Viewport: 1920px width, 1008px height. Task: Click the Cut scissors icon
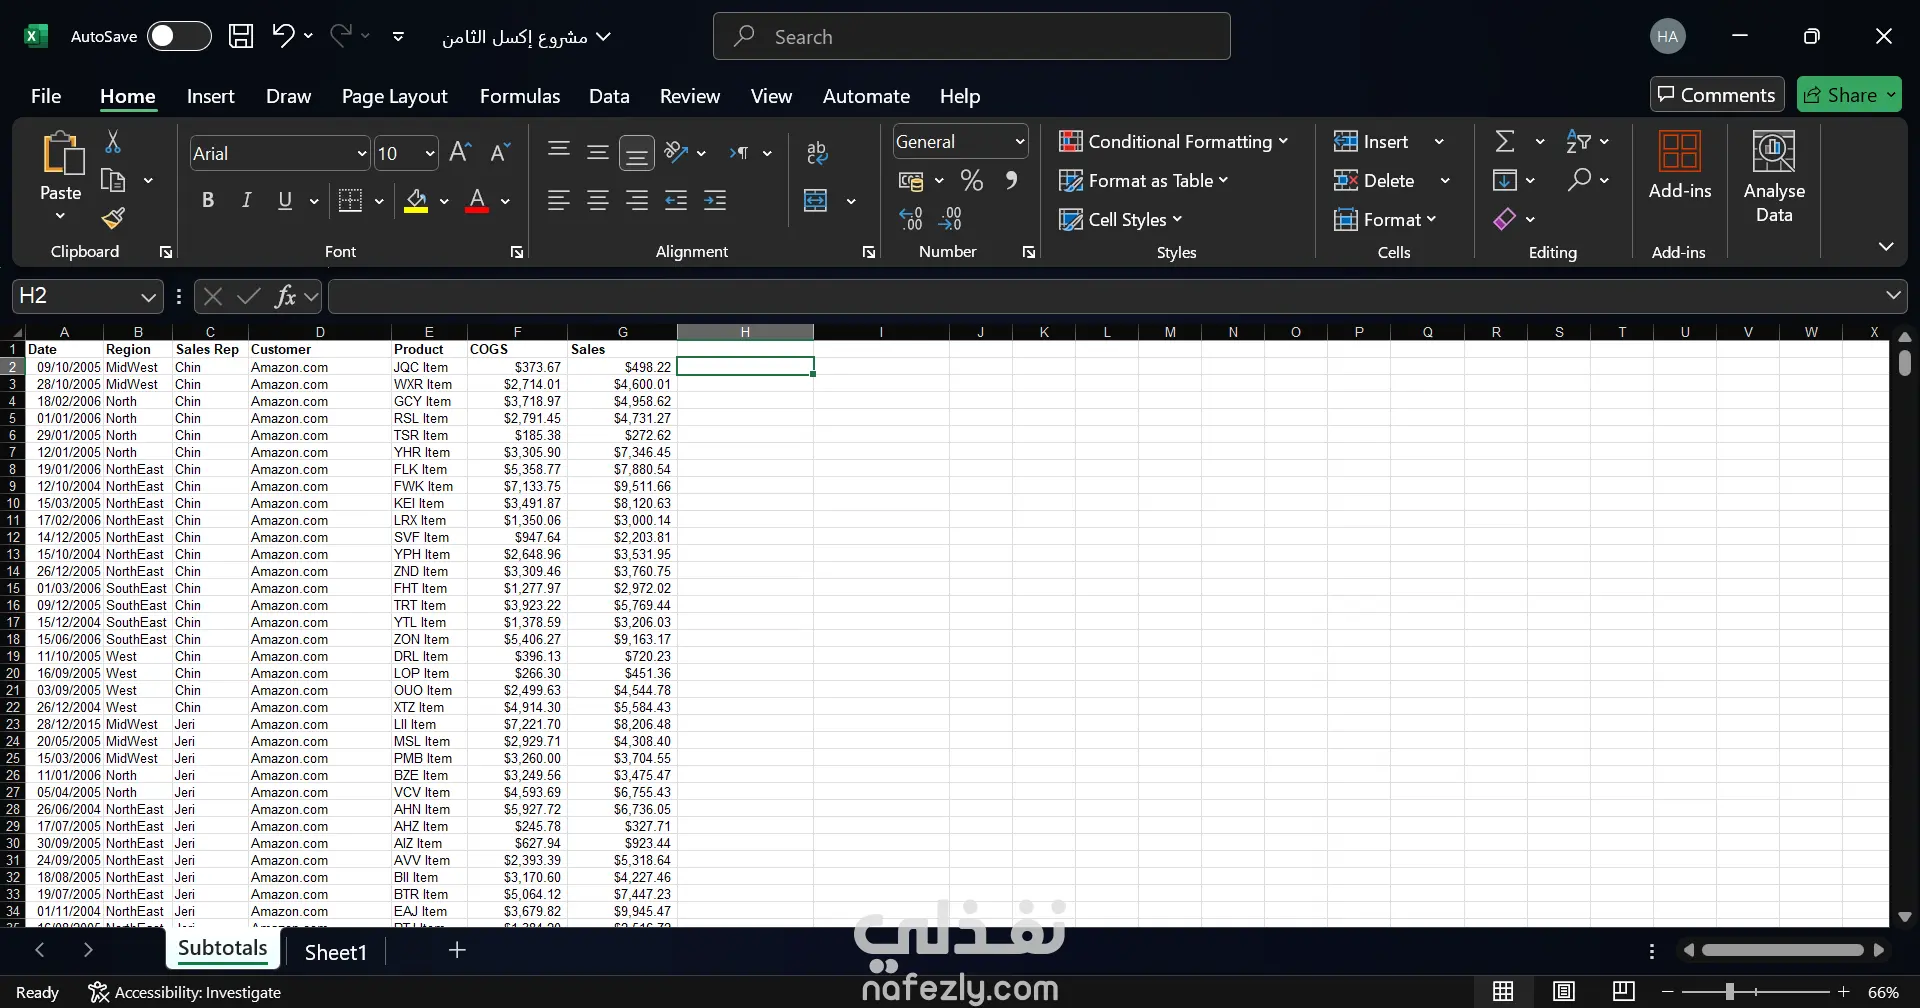(x=113, y=142)
